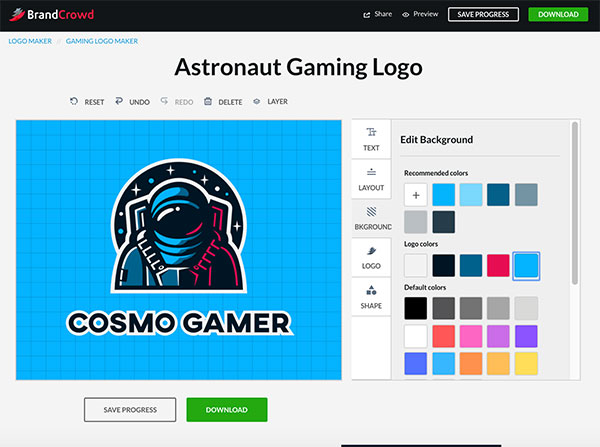Pick the violet default color
This screenshot has width=600, height=447.
(526, 336)
